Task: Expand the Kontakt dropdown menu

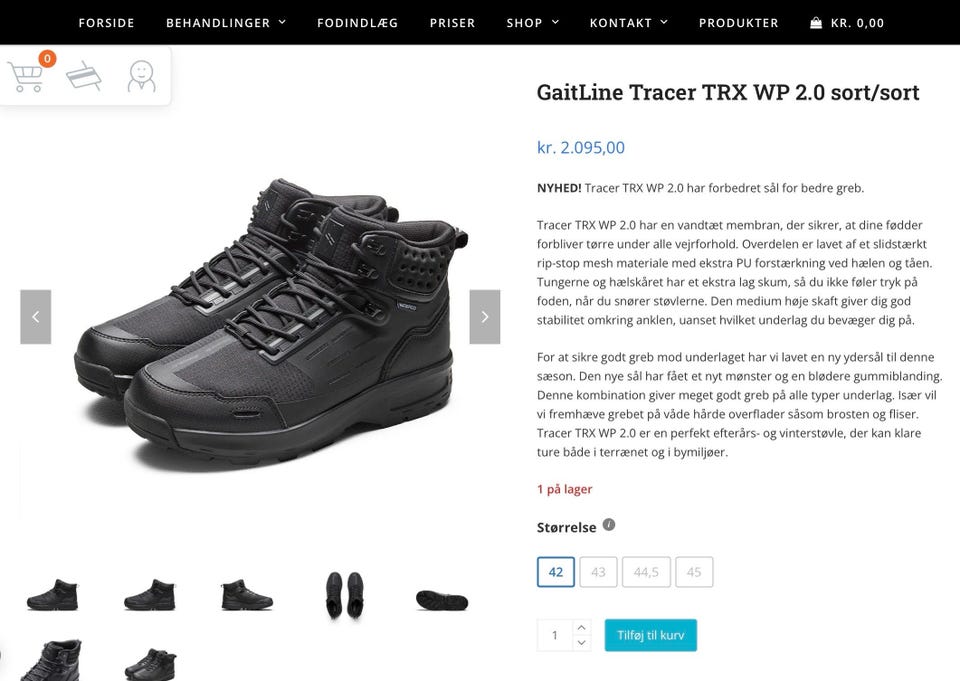Action: click(x=628, y=23)
